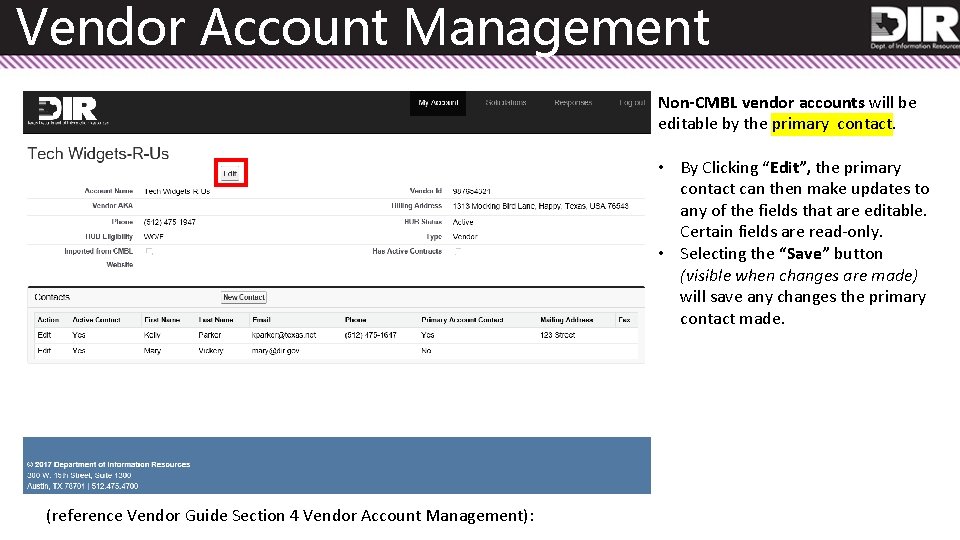Toggle the Has Active Contracts checkbox
Screen dimensions: 960x540
(x=457, y=251)
